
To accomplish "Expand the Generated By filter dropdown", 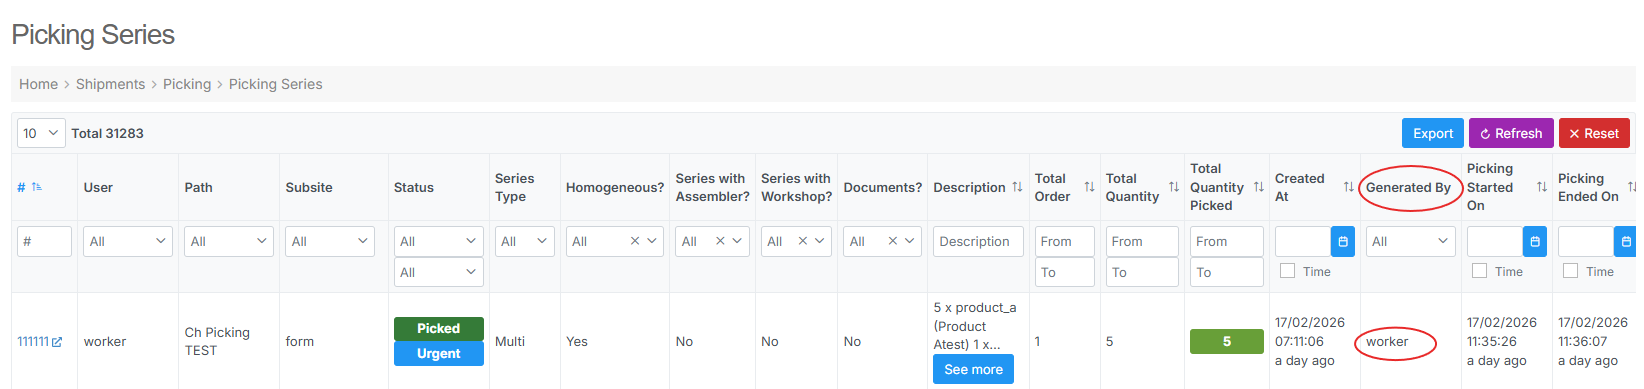I will [1411, 241].
